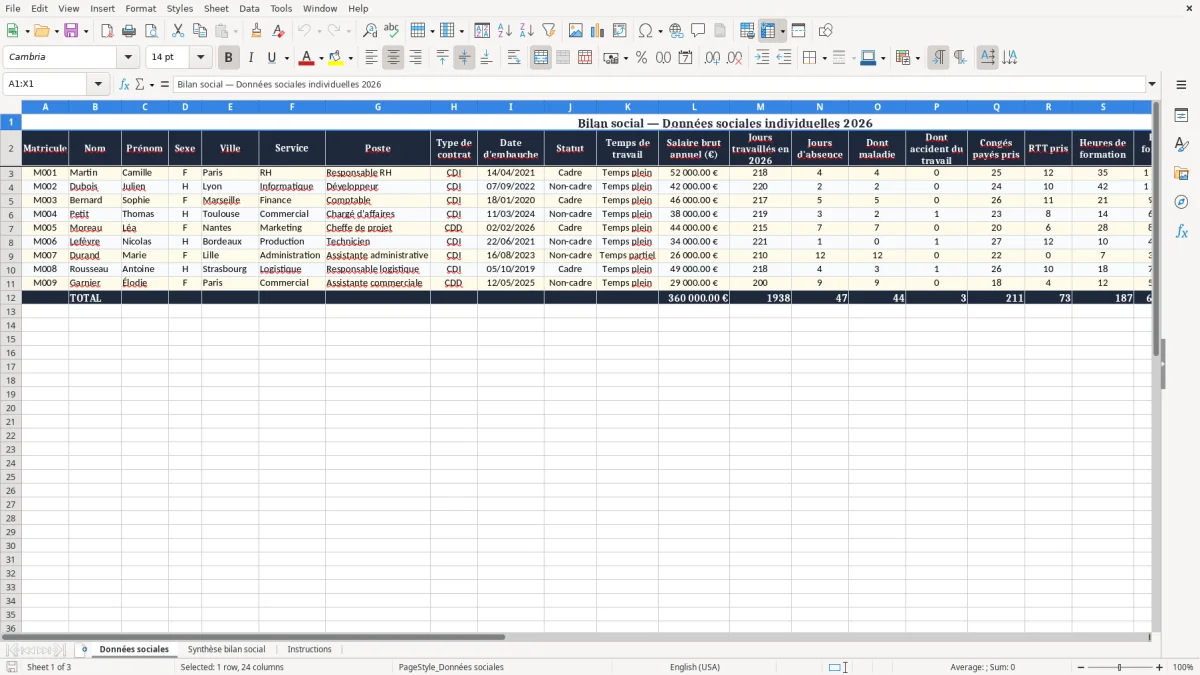Click Define print area icon
This screenshot has height=675, width=1200.
(x=747, y=31)
